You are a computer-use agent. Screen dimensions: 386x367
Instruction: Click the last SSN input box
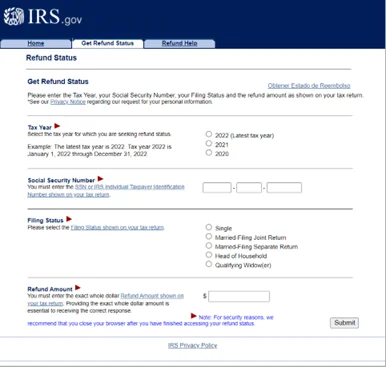[284, 188]
